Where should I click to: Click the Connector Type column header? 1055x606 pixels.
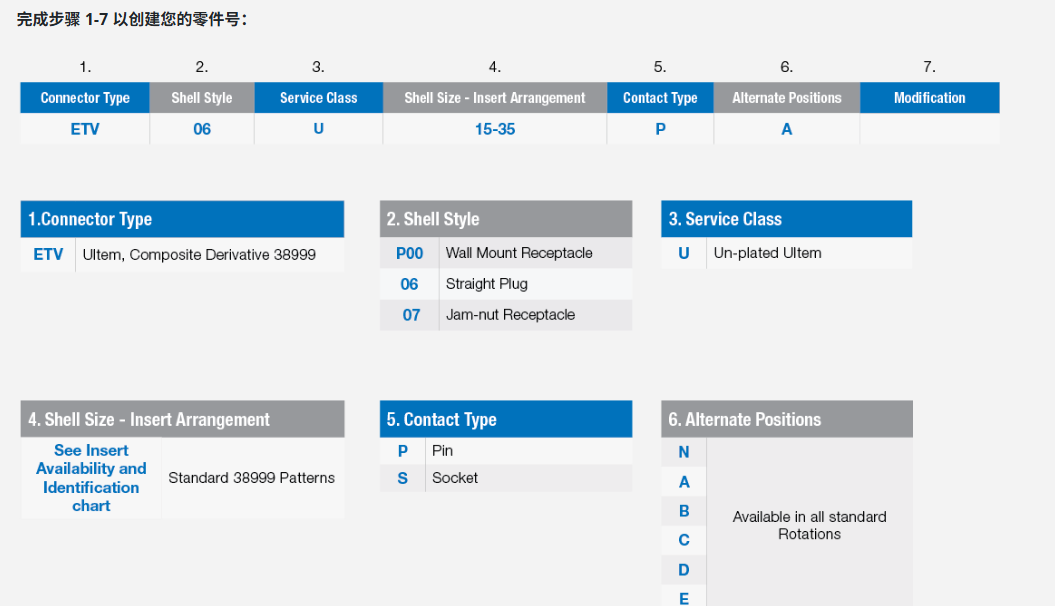click(85, 98)
